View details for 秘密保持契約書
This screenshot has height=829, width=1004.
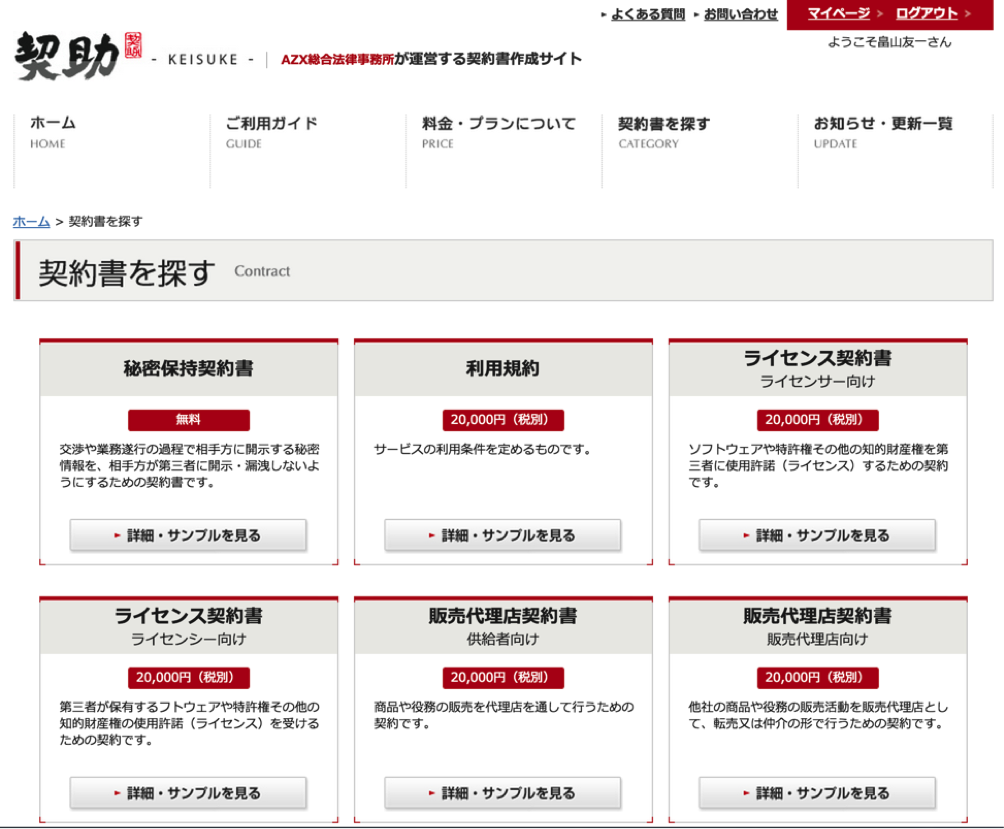(x=188, y=535)
